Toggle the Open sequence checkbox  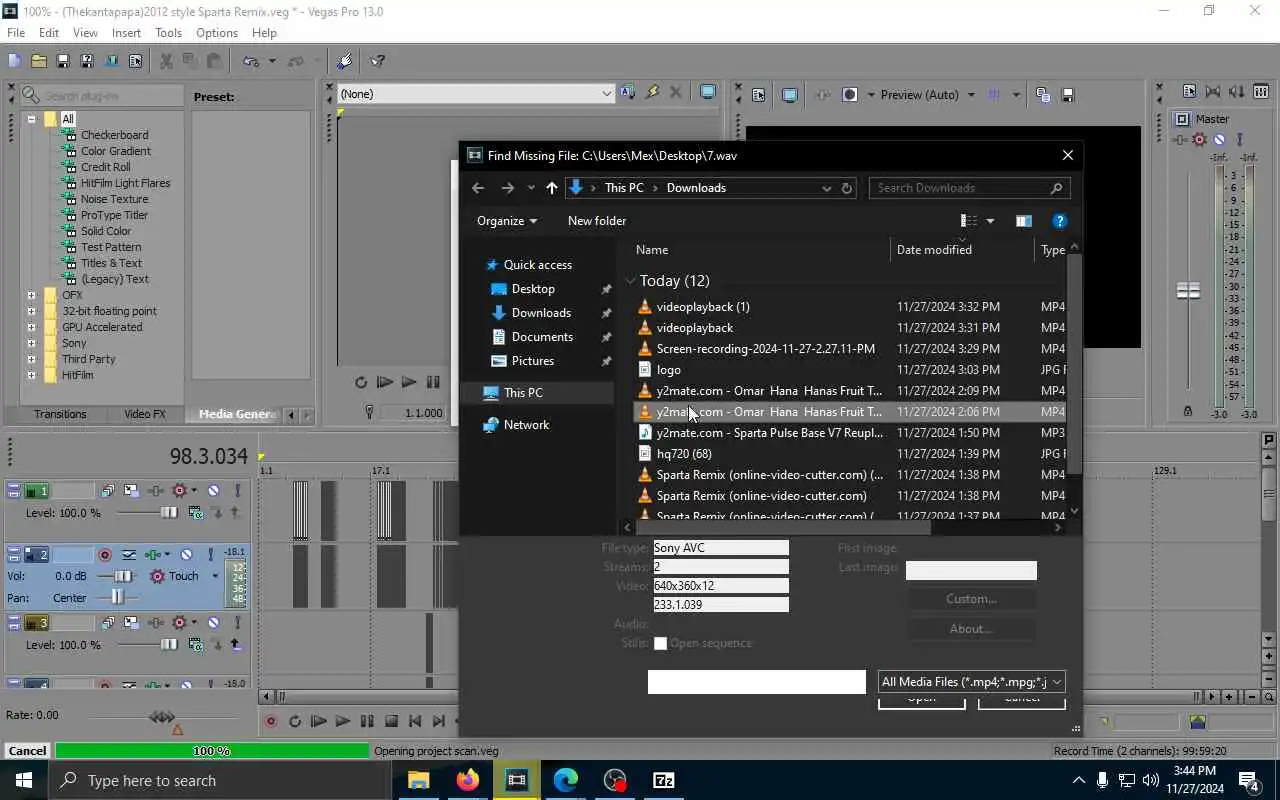click(x=660, y=644)
